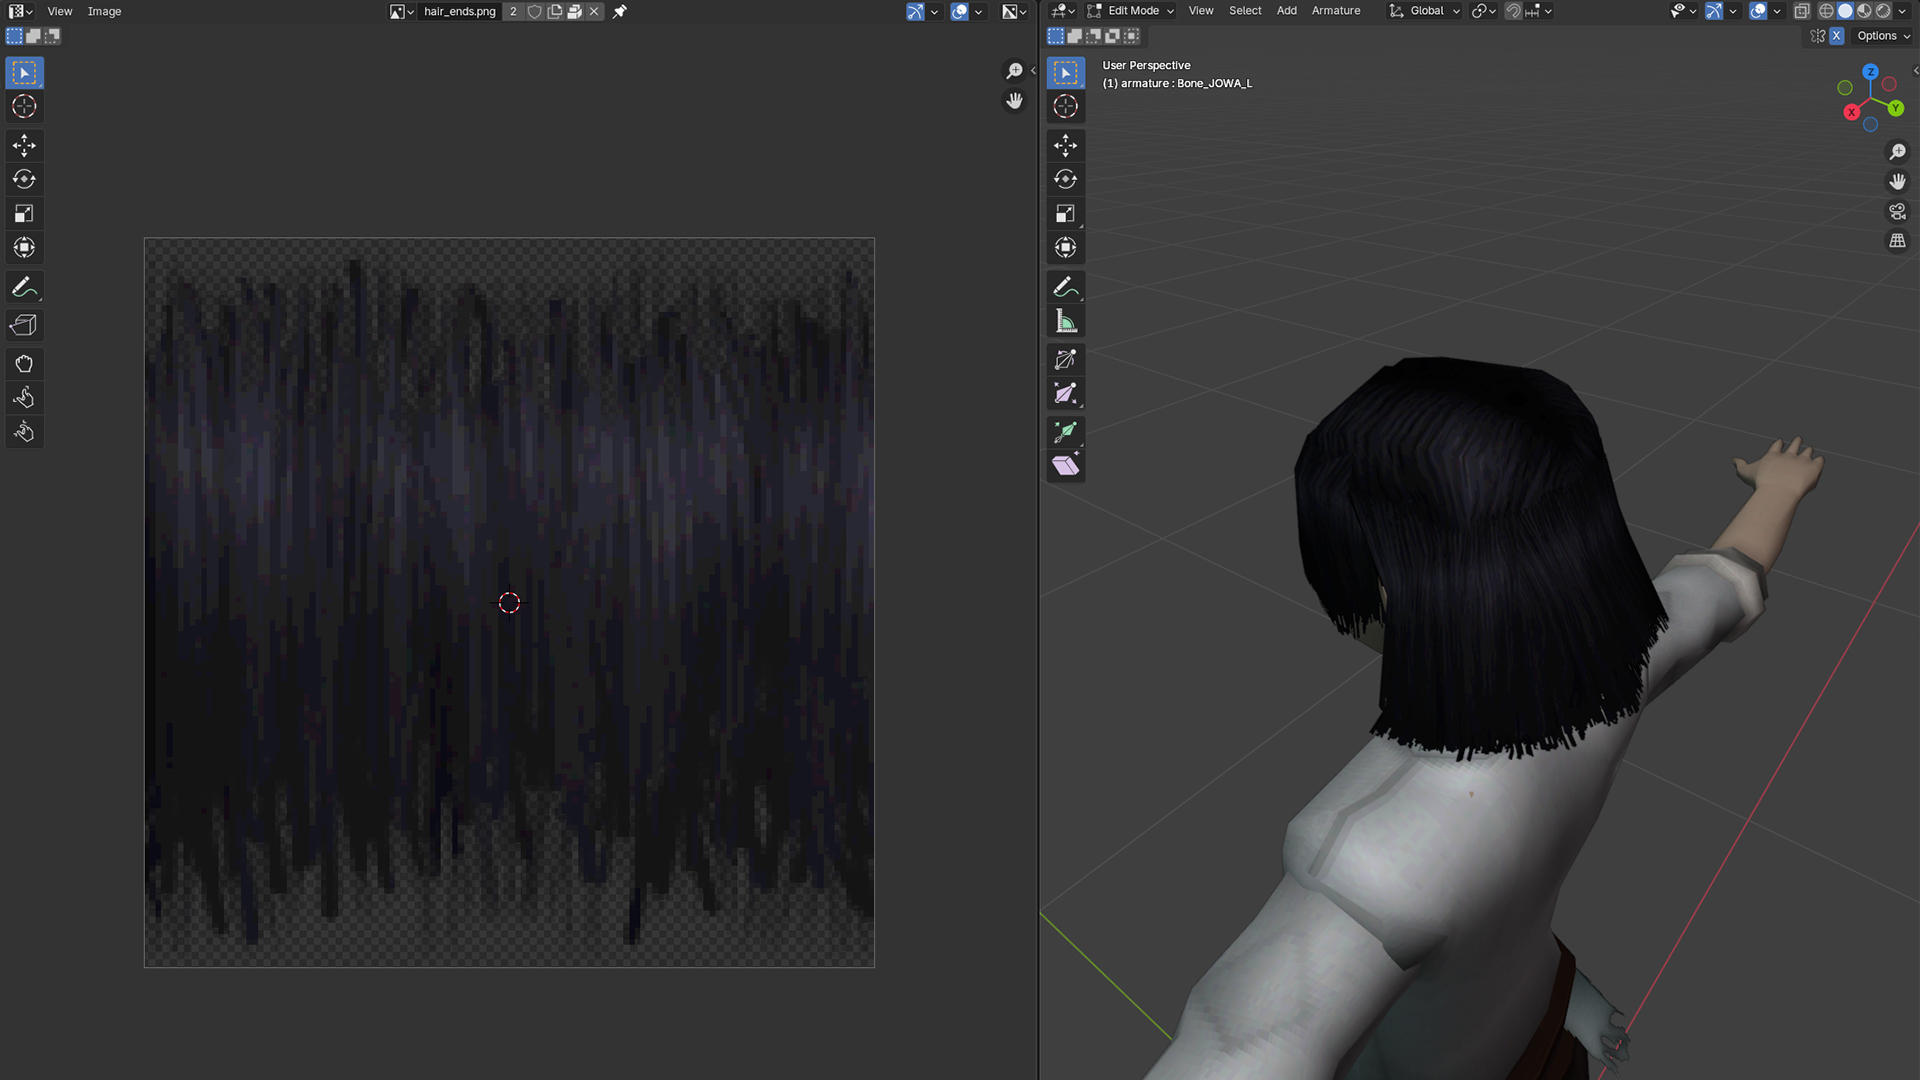Click the hair_ends.png image name field
The image size is (1920, 1080).
tap(459, 12)
